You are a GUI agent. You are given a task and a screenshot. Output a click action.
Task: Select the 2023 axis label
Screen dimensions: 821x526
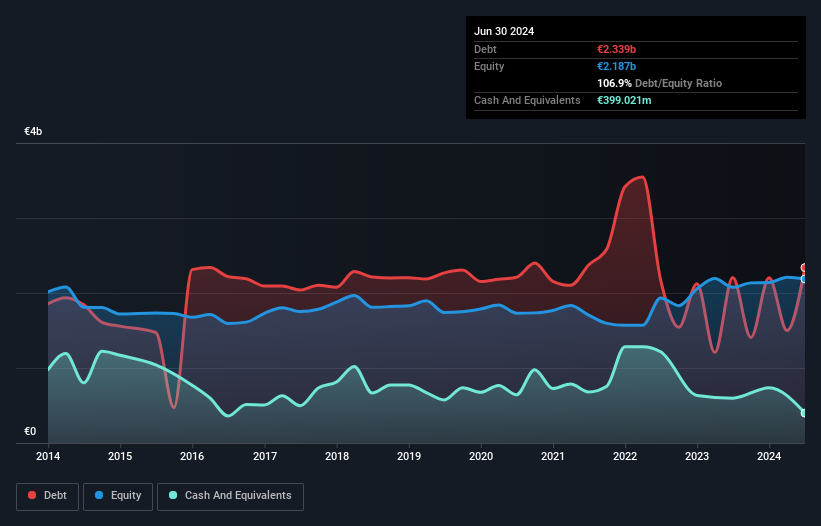click(x=697, y=456)
